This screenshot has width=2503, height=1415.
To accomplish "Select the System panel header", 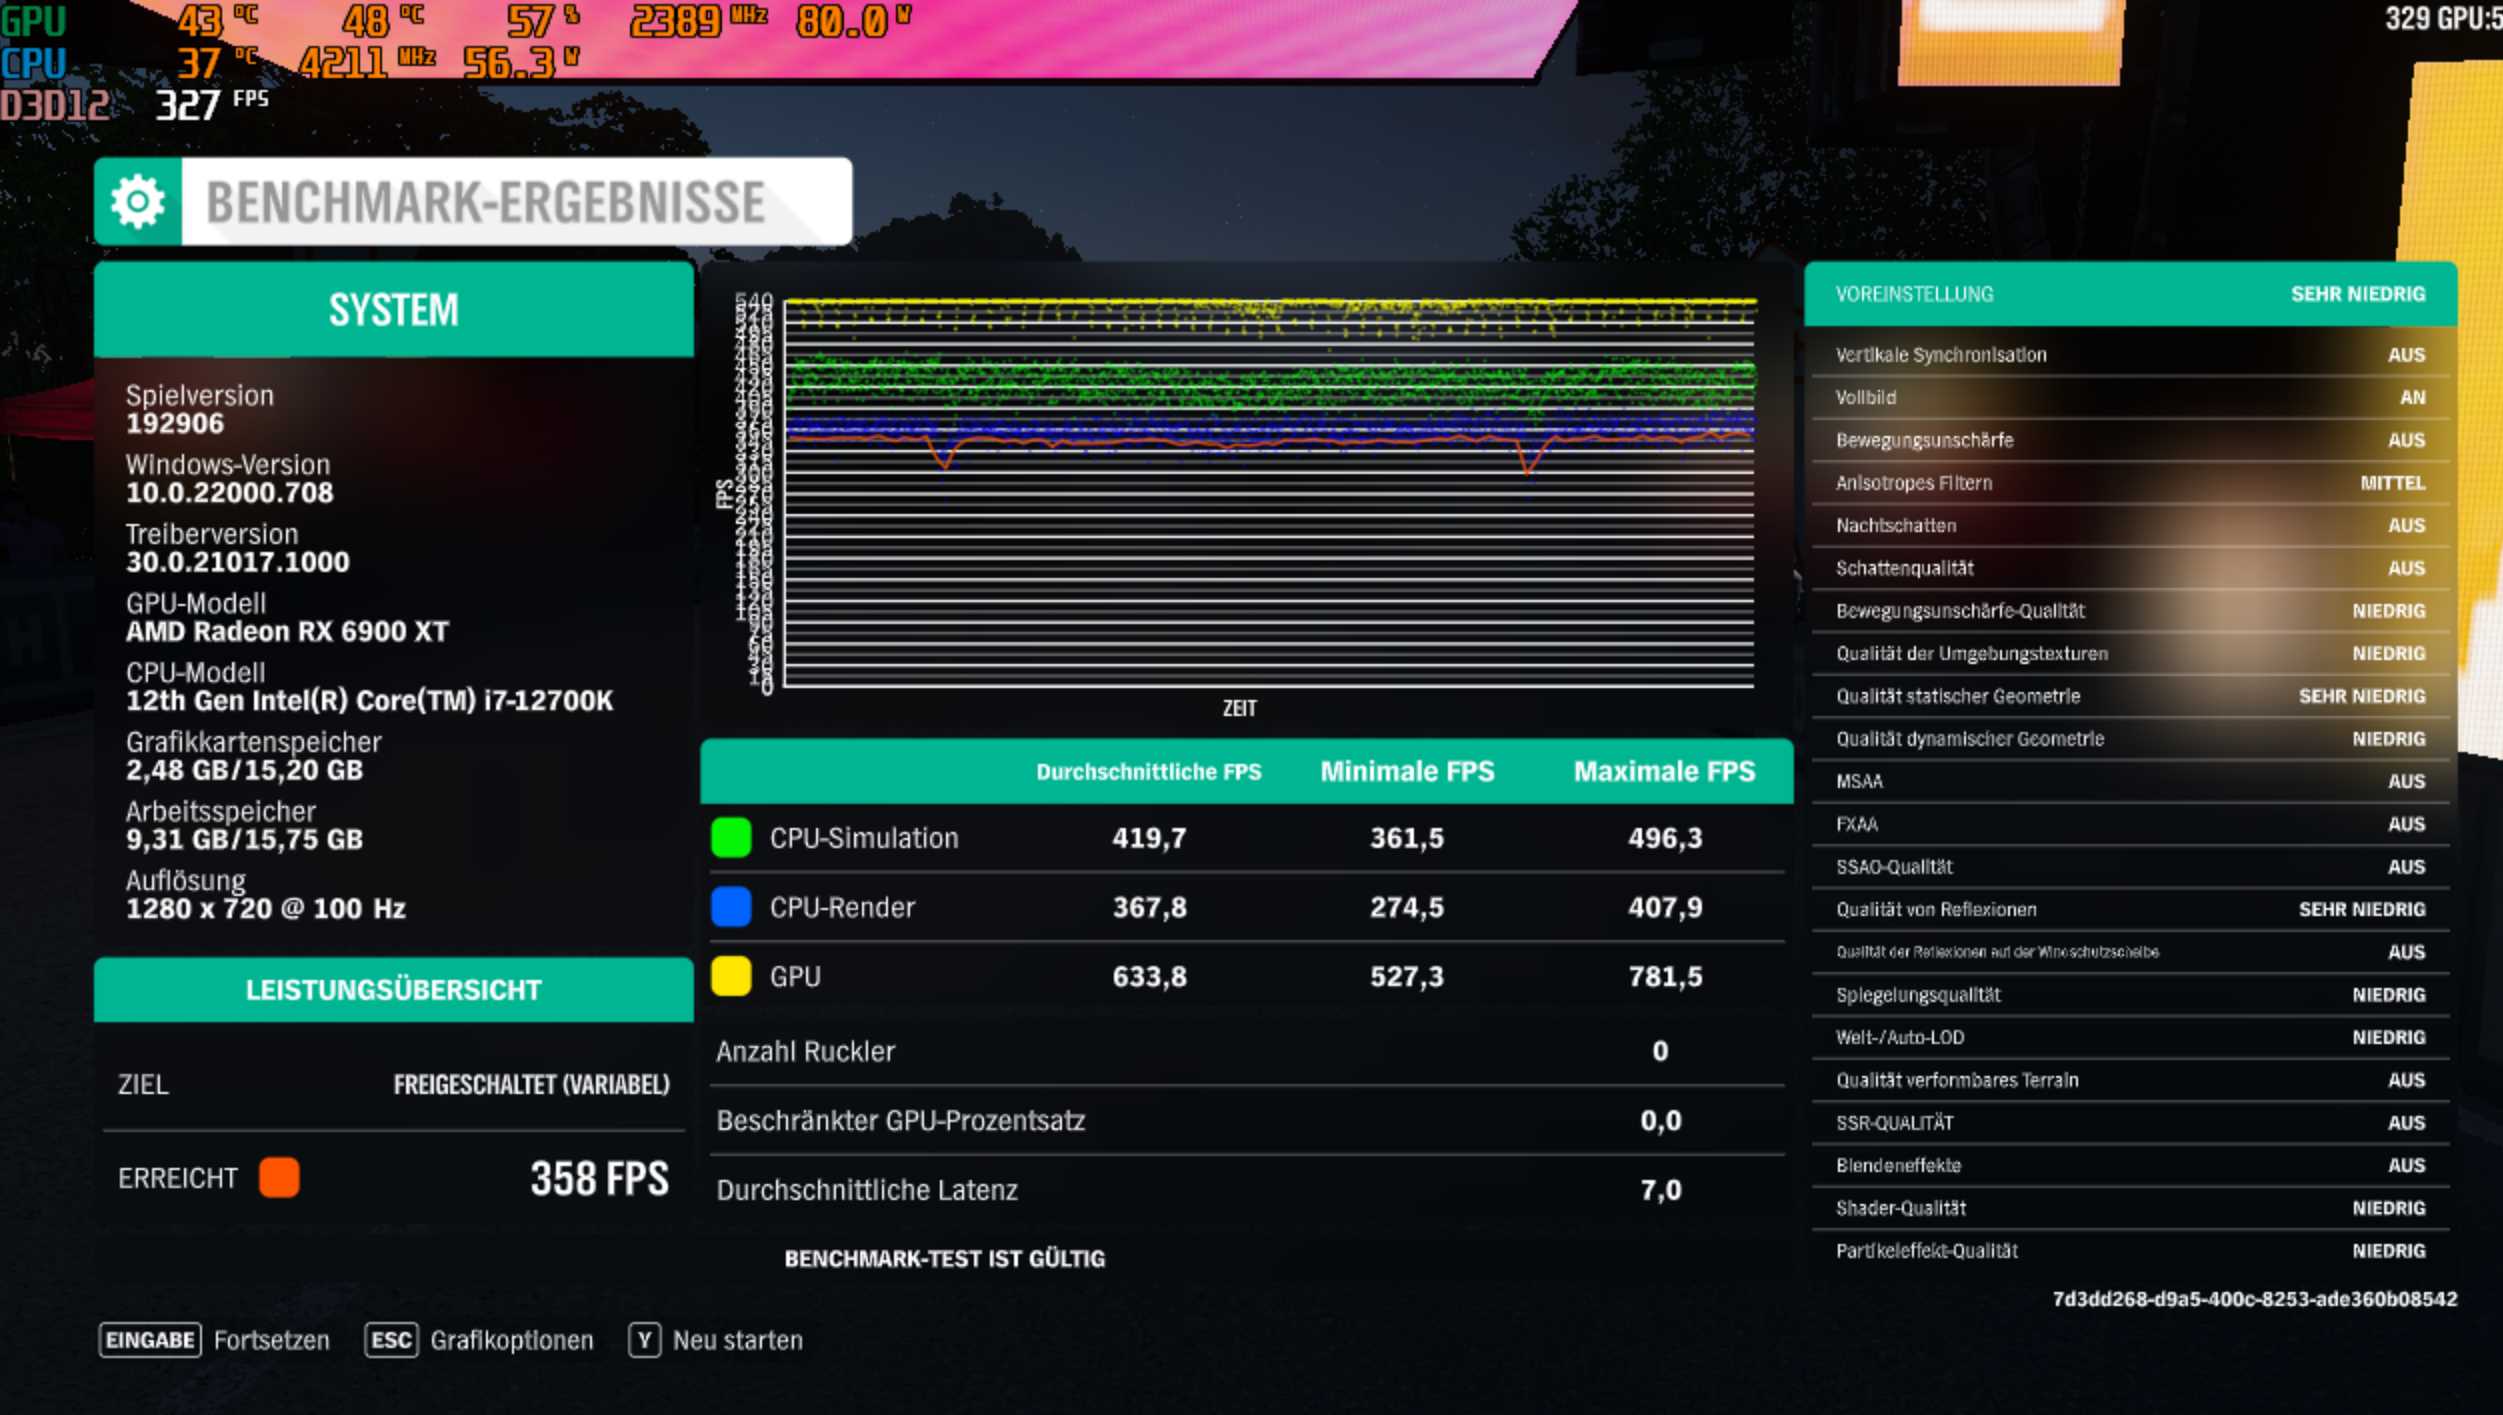I will 392,311.
